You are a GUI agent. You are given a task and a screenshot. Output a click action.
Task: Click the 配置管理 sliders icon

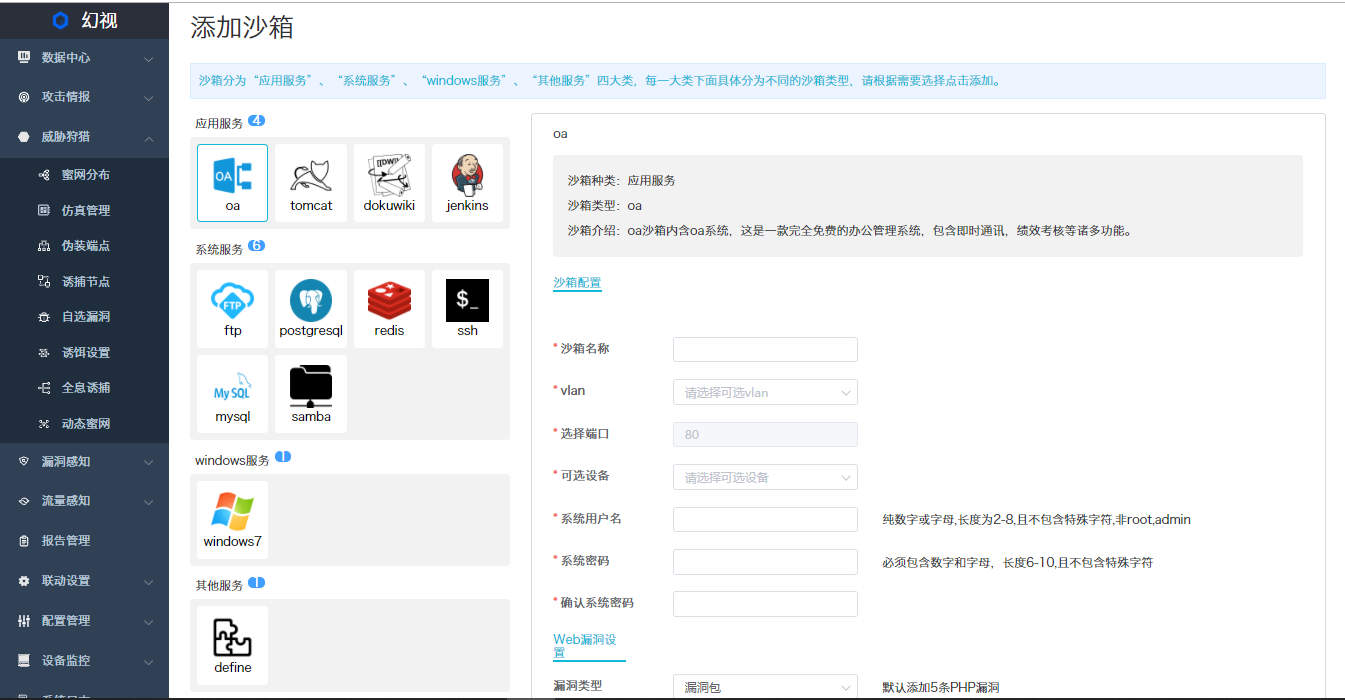tap(24, 621)
